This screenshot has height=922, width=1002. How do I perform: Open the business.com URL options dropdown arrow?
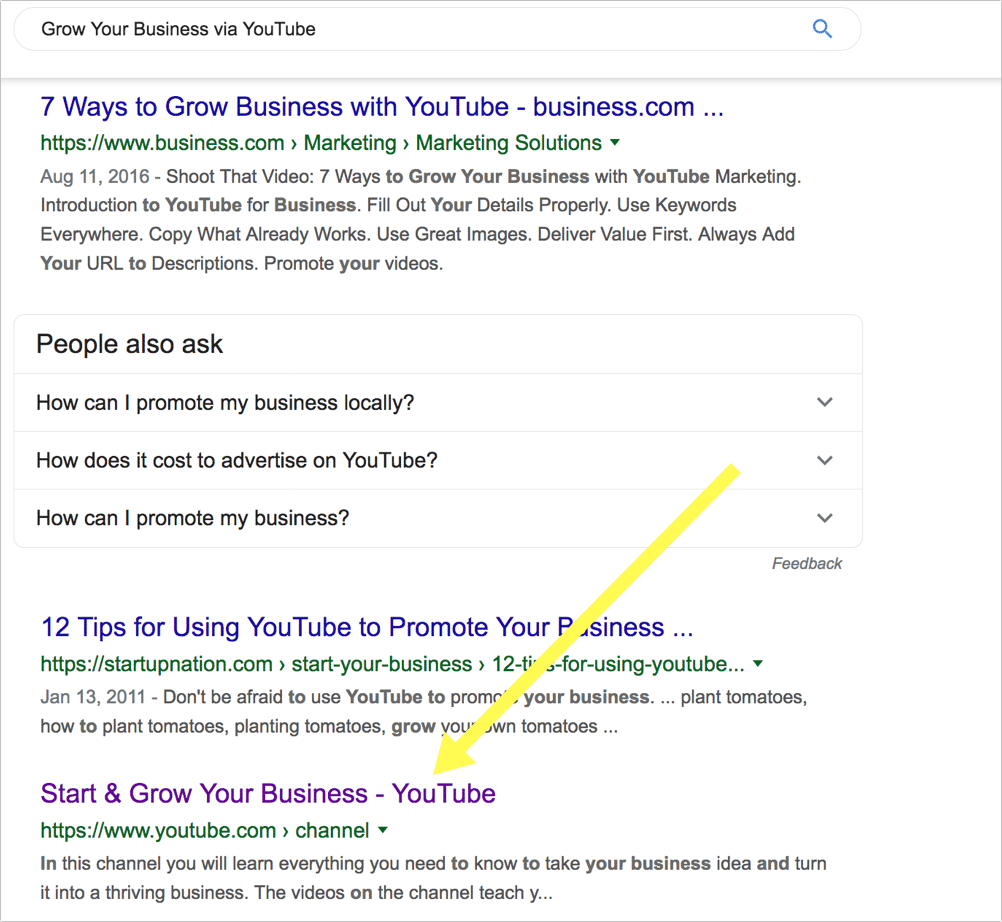[615, 142]
